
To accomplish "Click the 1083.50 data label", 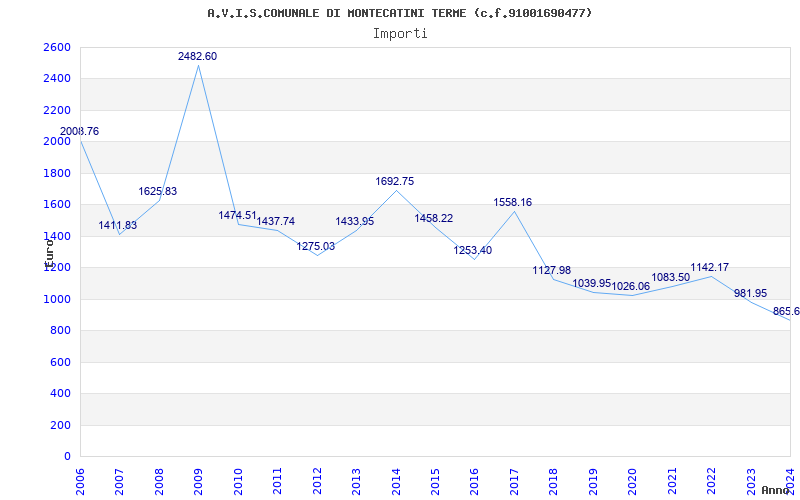I will pos(671,278).
